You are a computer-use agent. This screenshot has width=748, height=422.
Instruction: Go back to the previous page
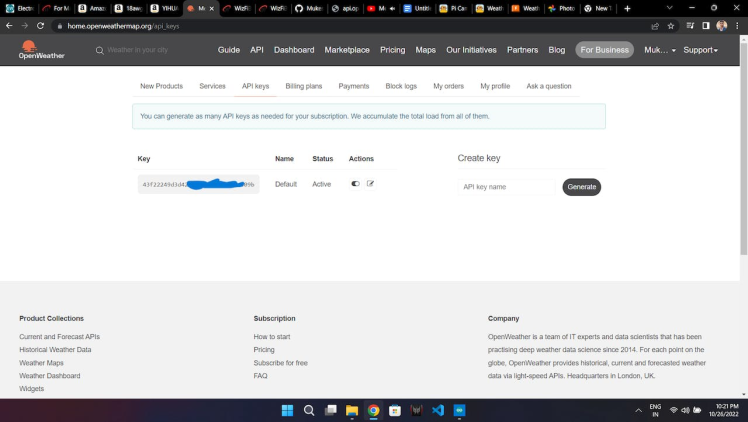pos(9,26)
